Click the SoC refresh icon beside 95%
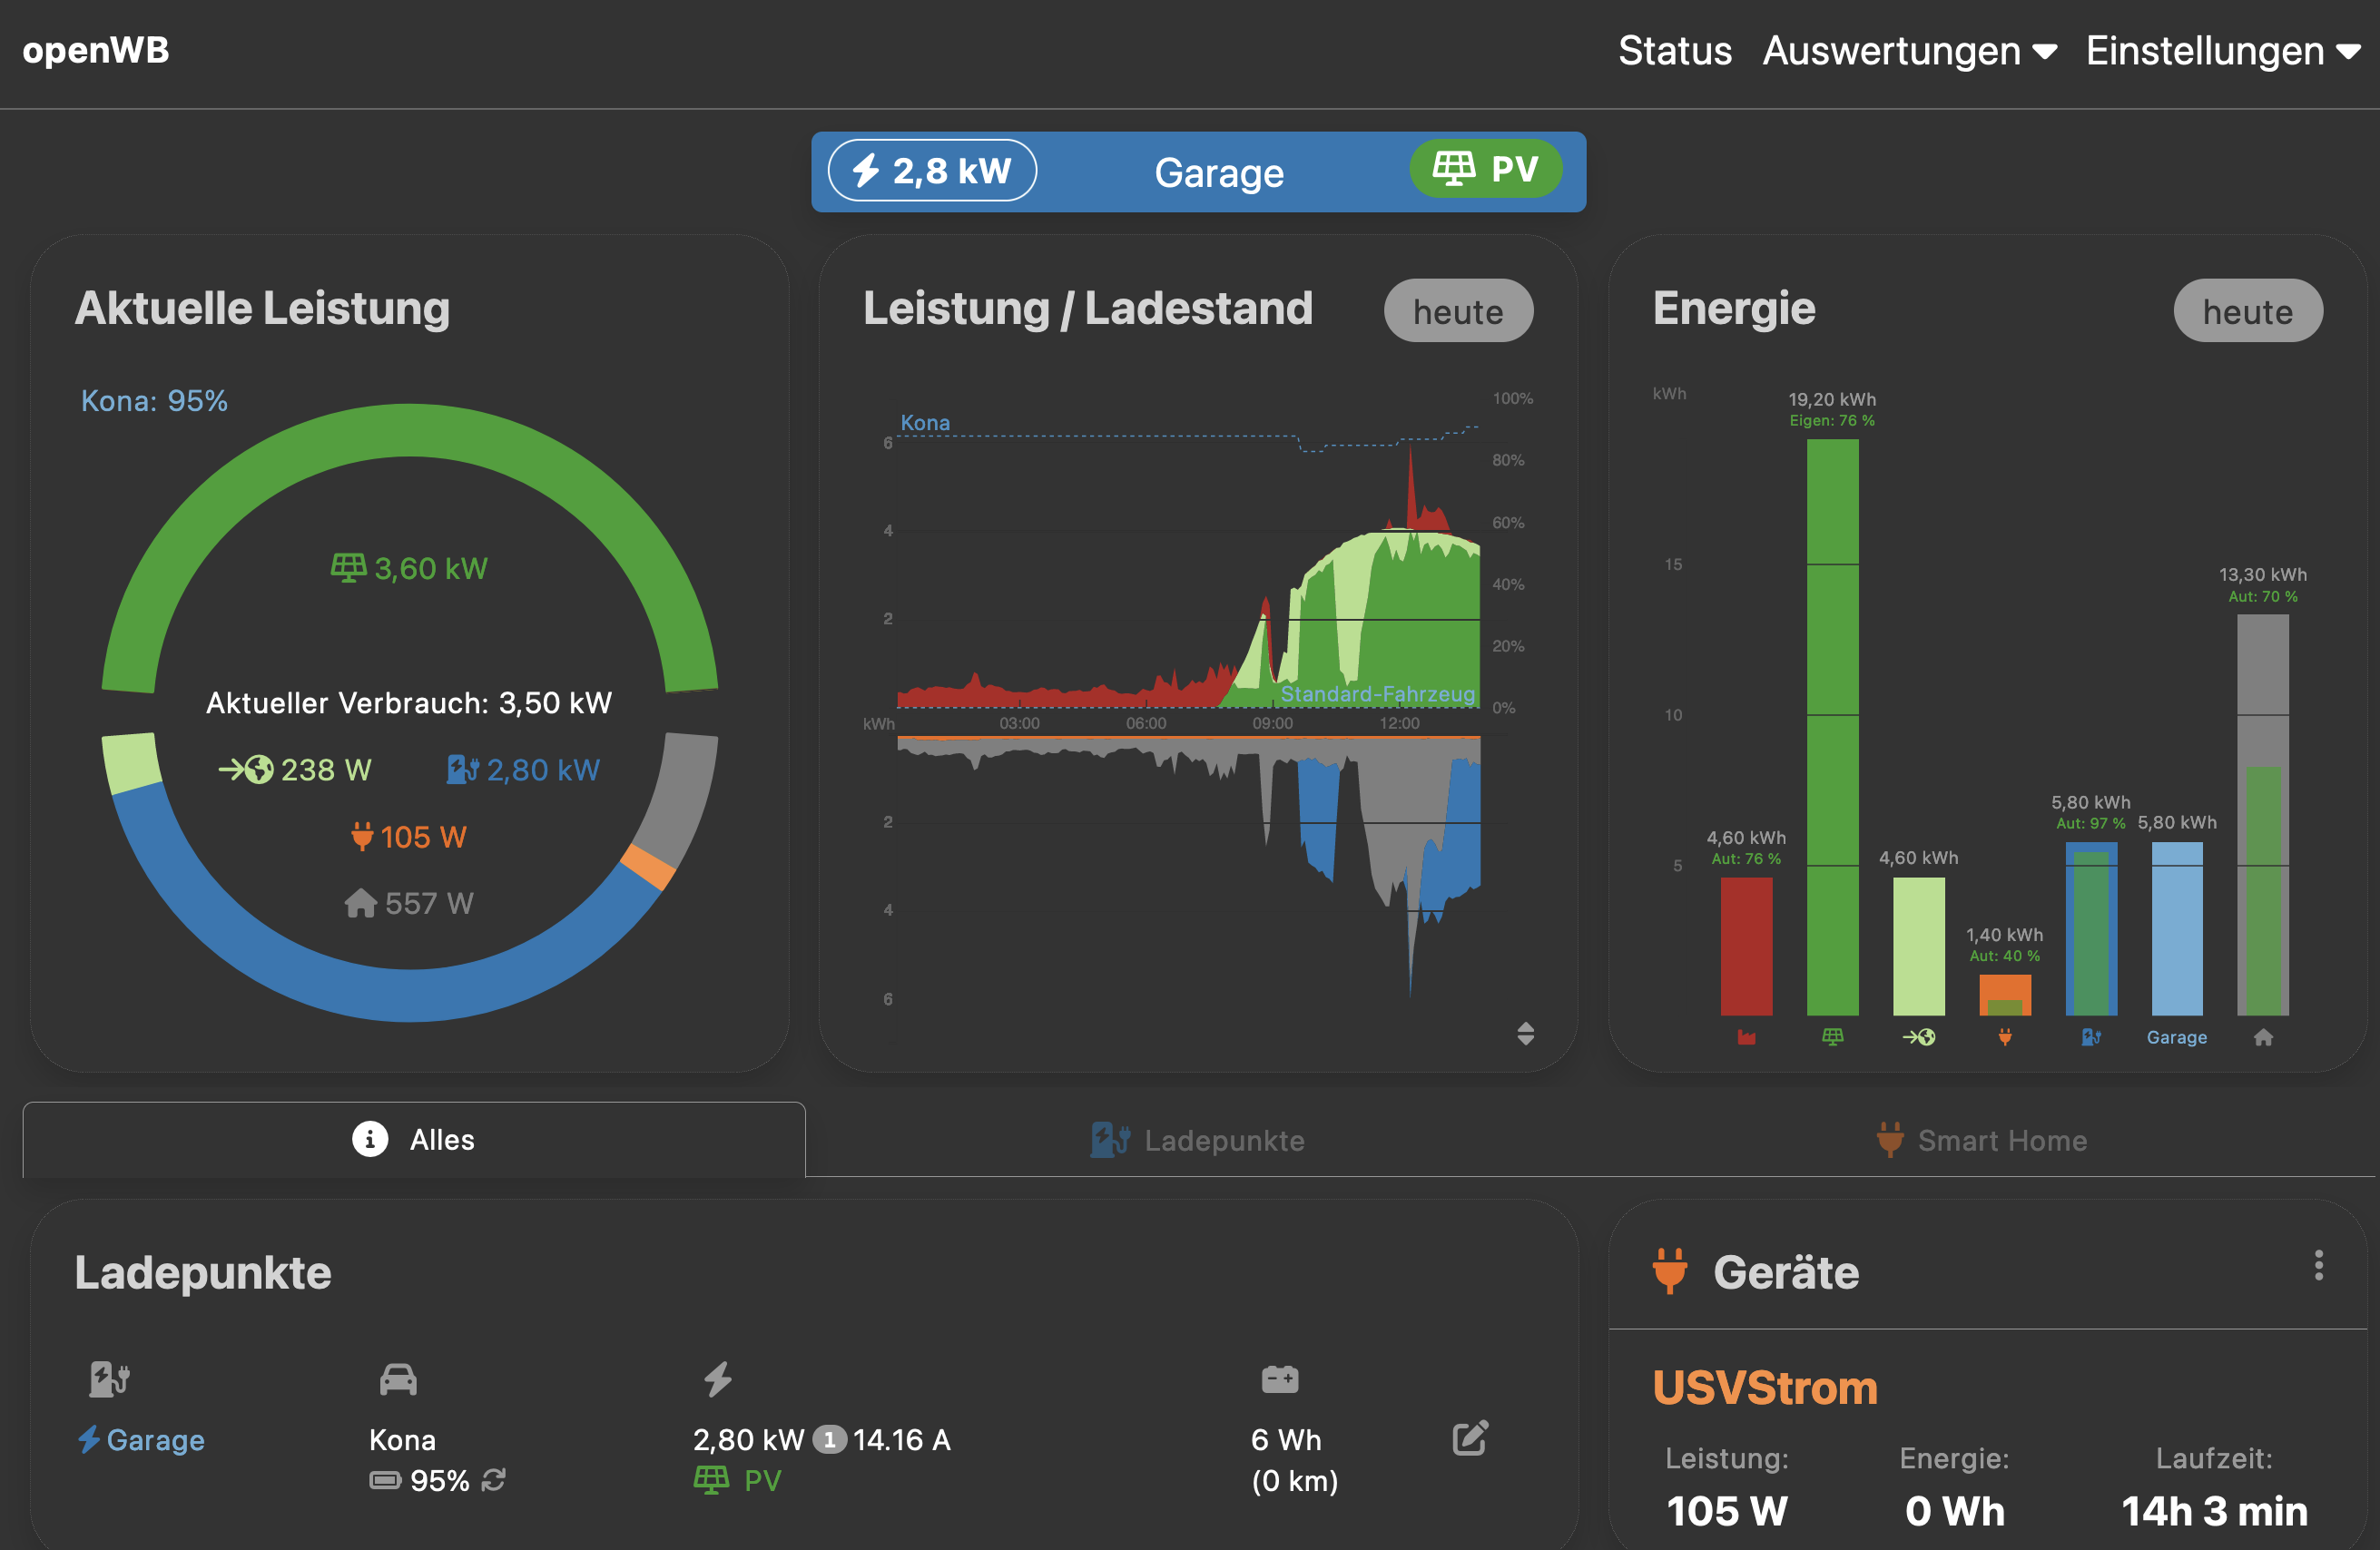Screen dimensions: 2380x1550 point(493,1480)
